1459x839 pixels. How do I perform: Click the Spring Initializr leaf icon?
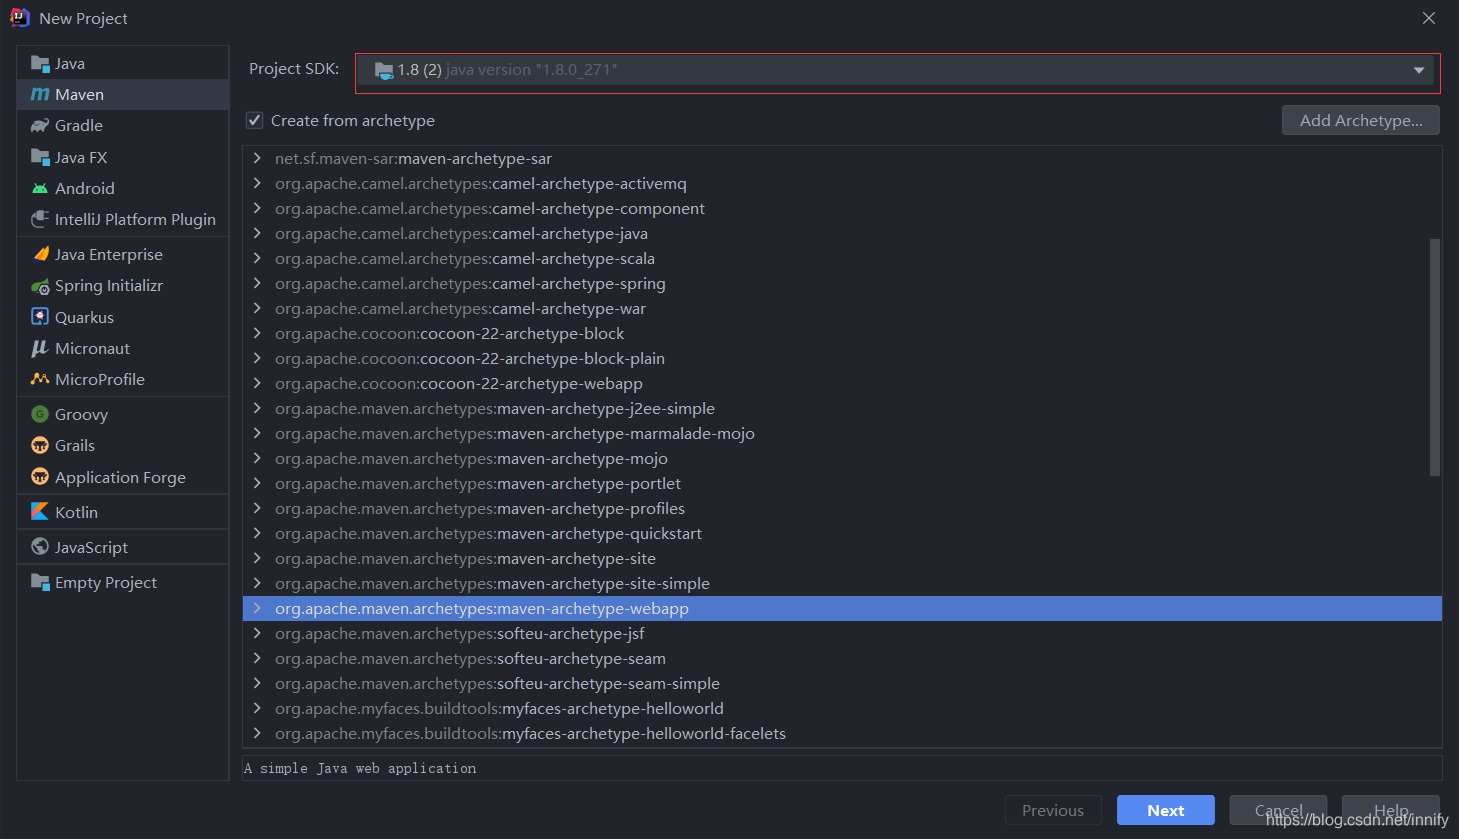pos(40,286)
